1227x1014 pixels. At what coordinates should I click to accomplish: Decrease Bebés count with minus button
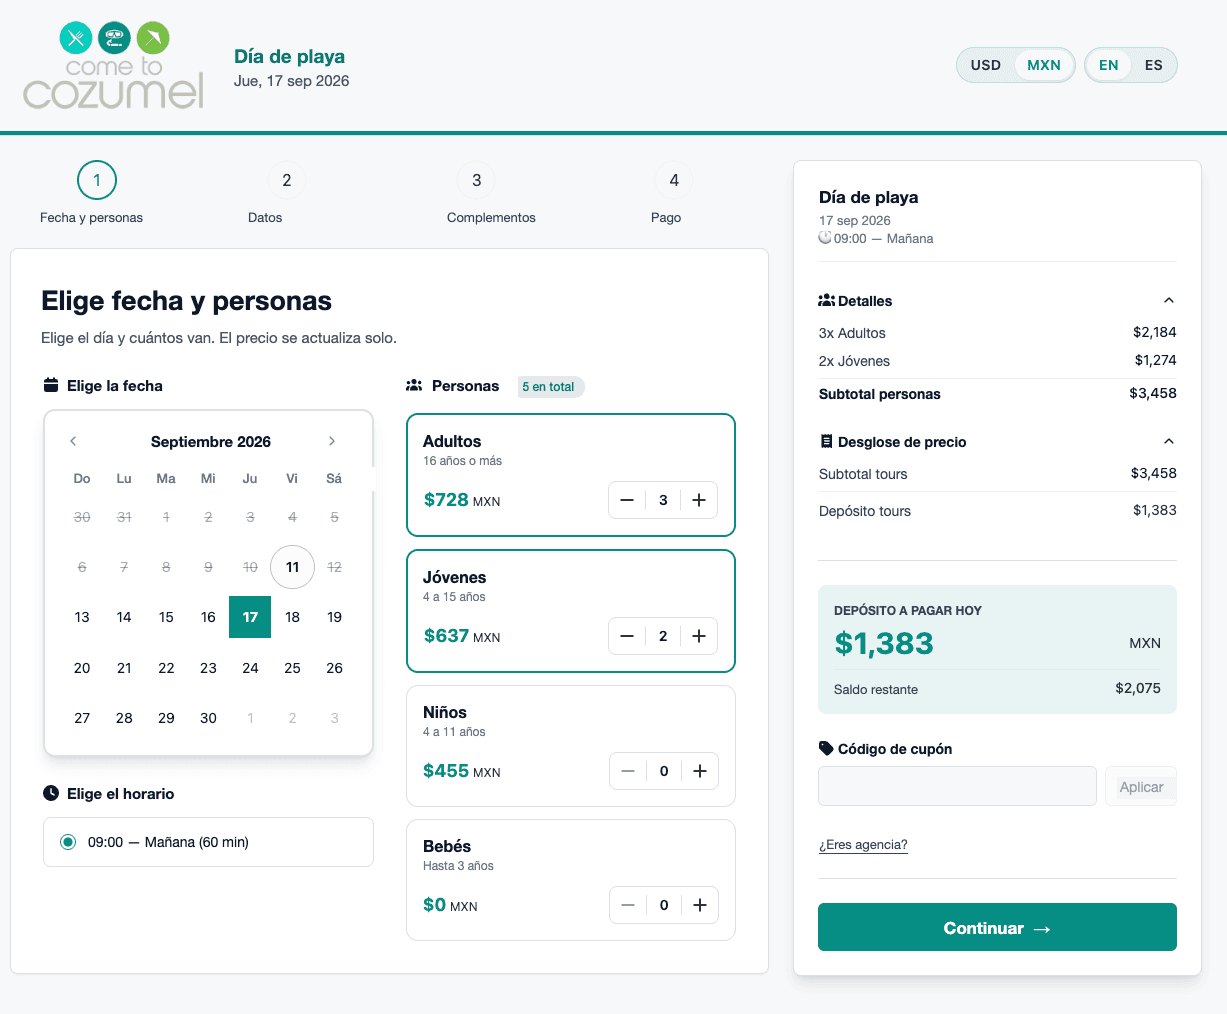pos(628,905)
